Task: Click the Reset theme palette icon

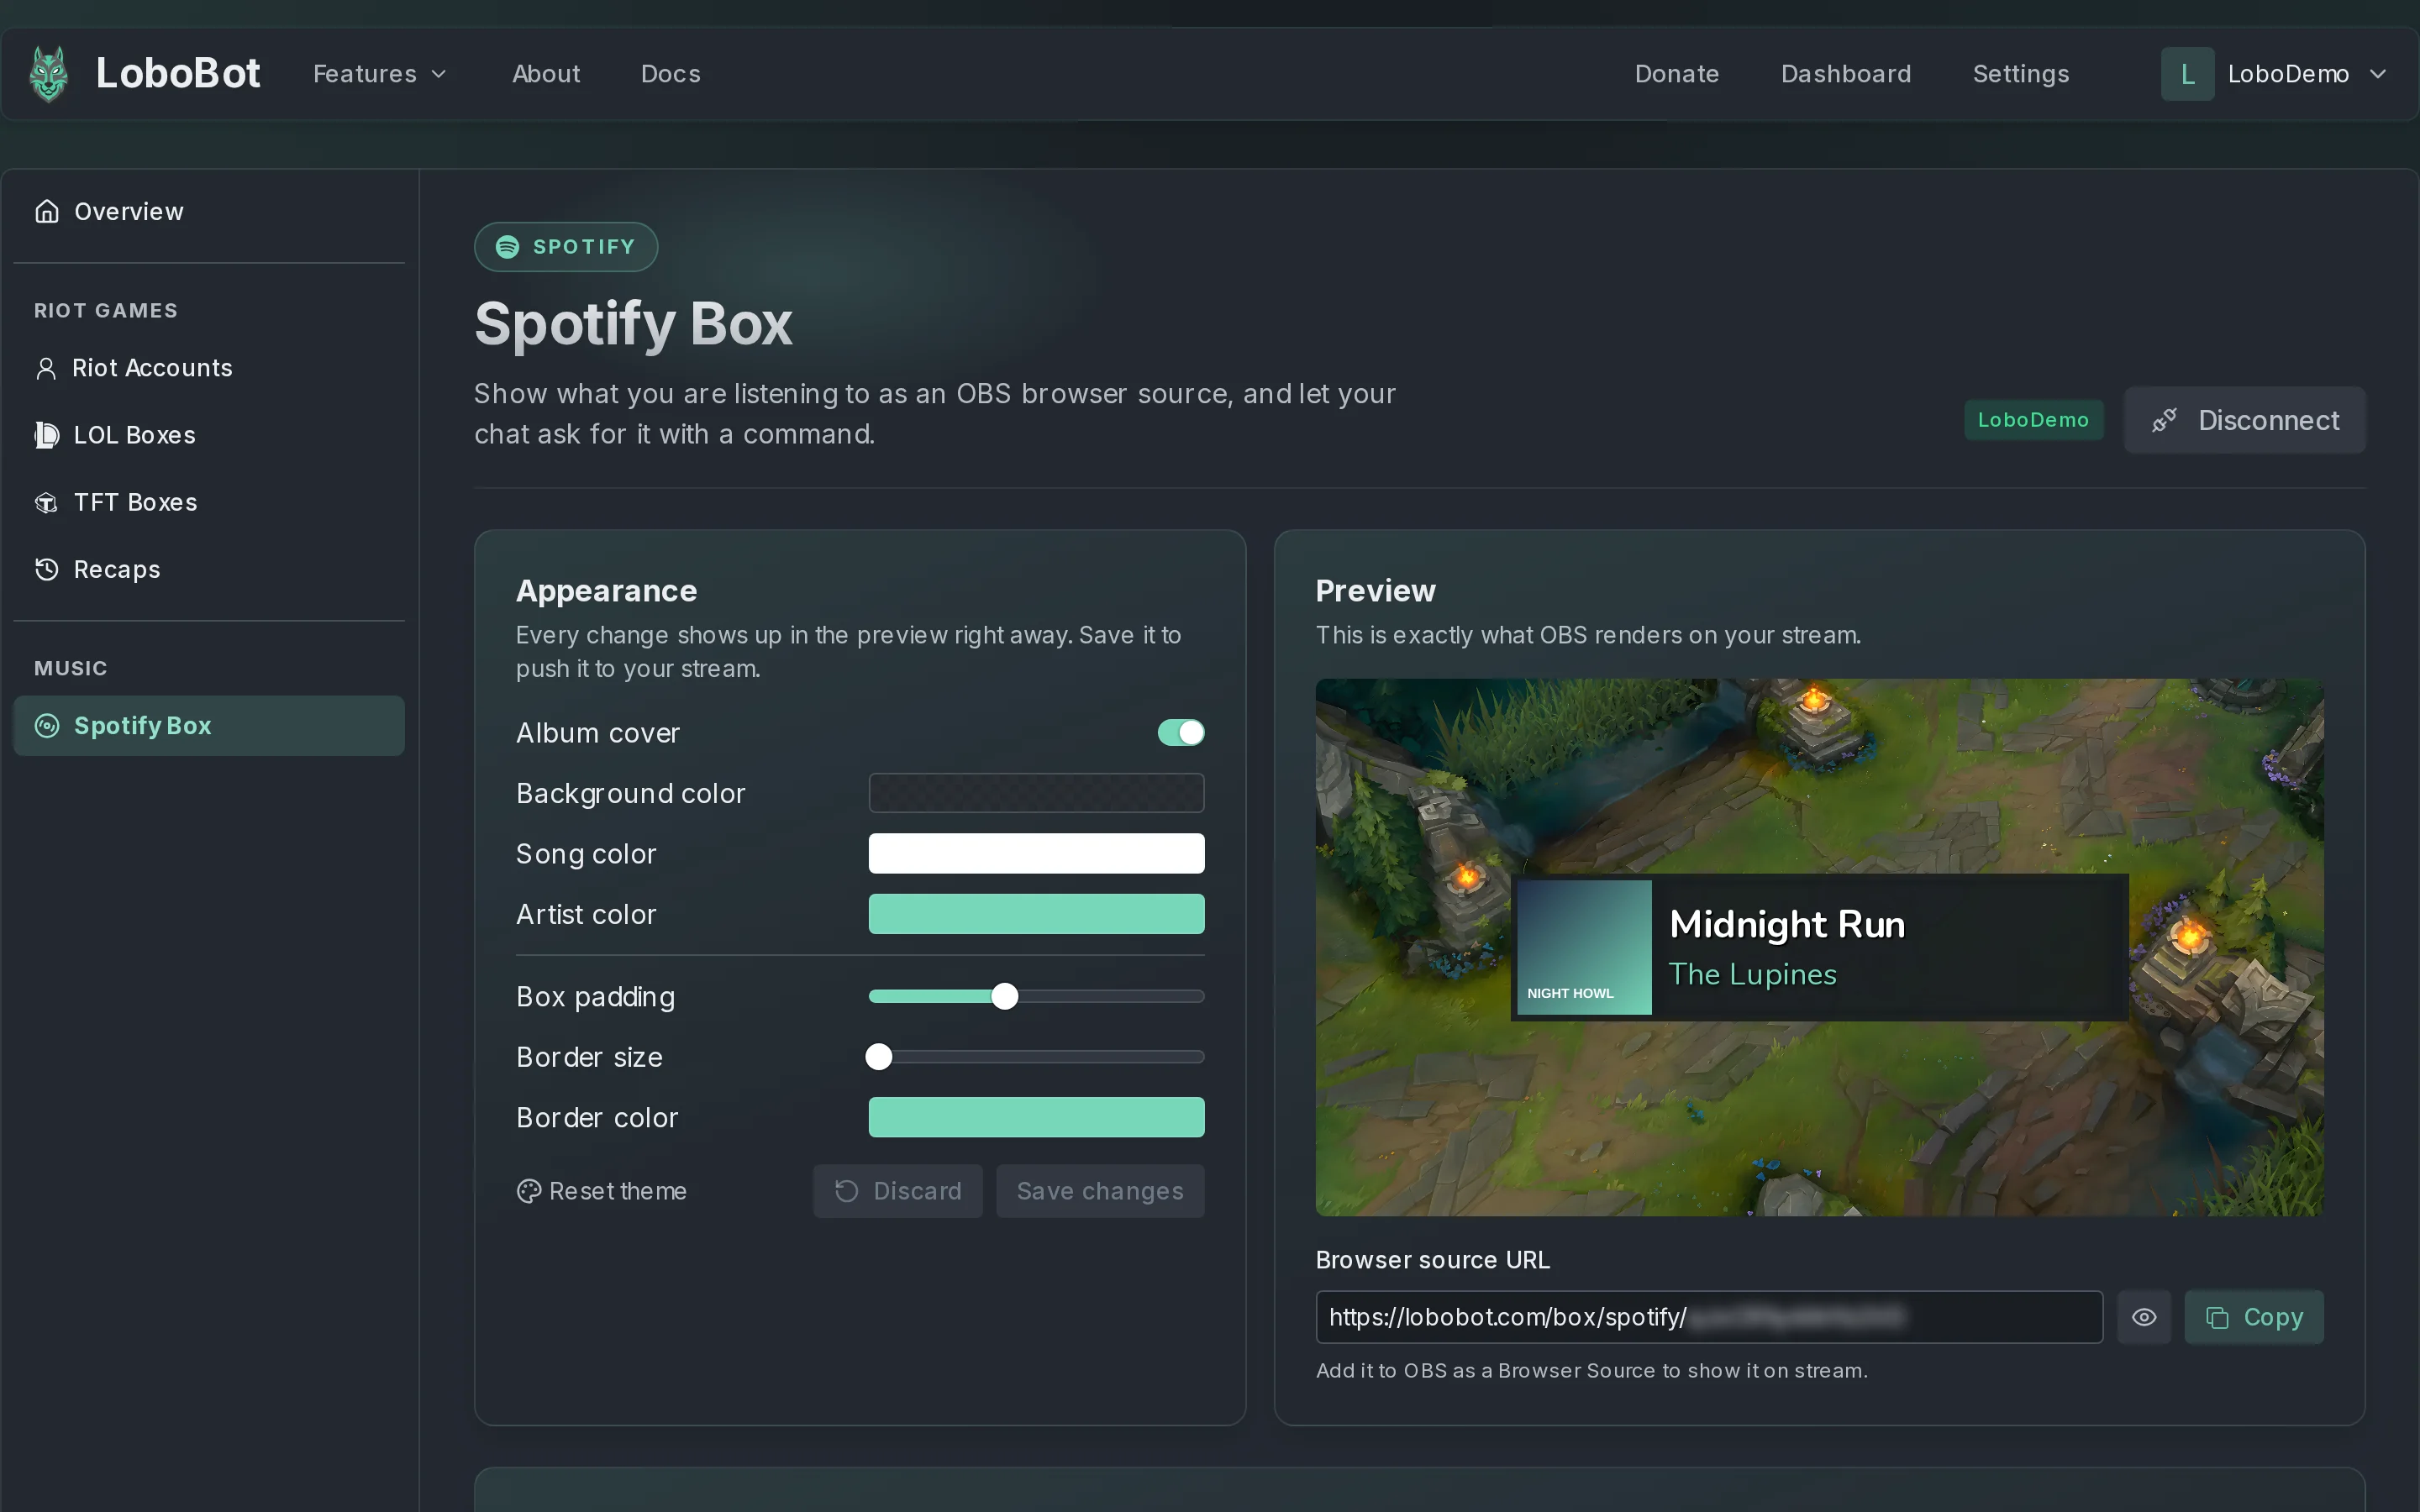Action: coord(528,1191)
